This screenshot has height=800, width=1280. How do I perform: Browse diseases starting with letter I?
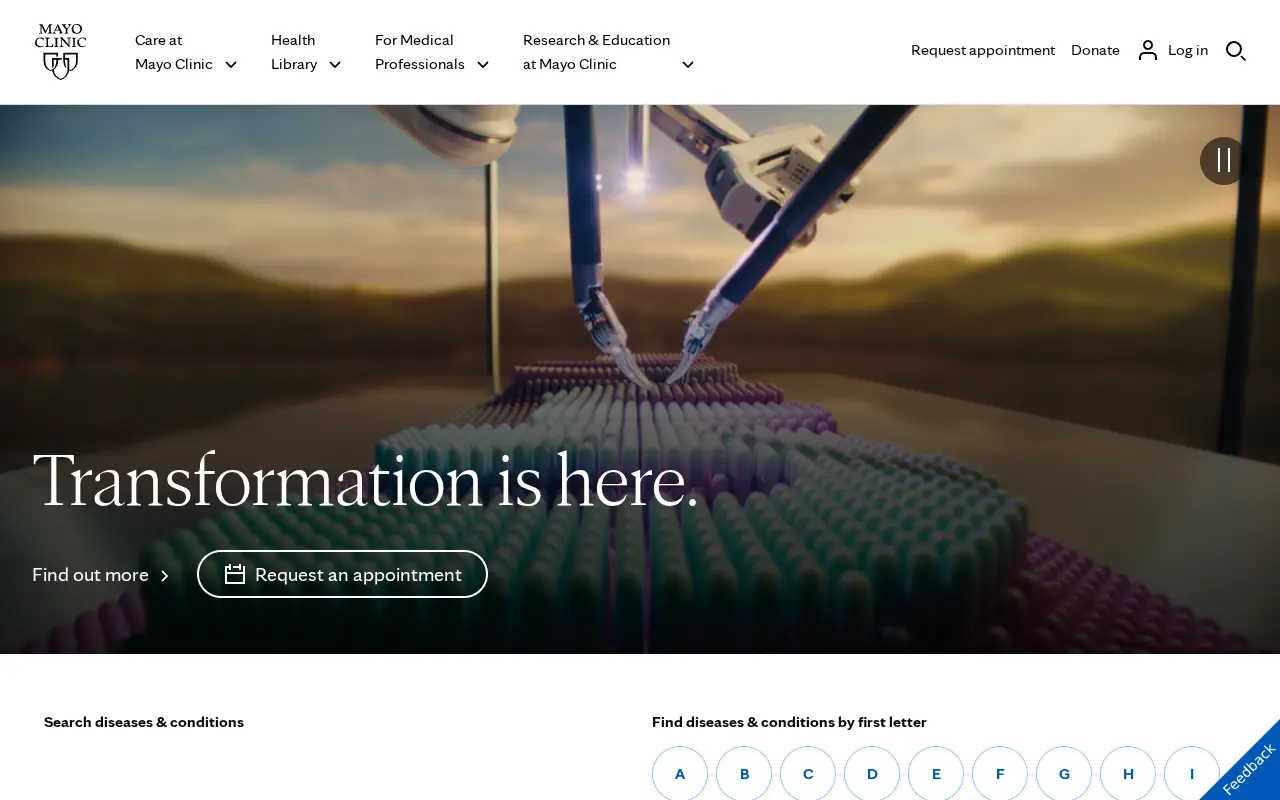(x=1192, y=774)
